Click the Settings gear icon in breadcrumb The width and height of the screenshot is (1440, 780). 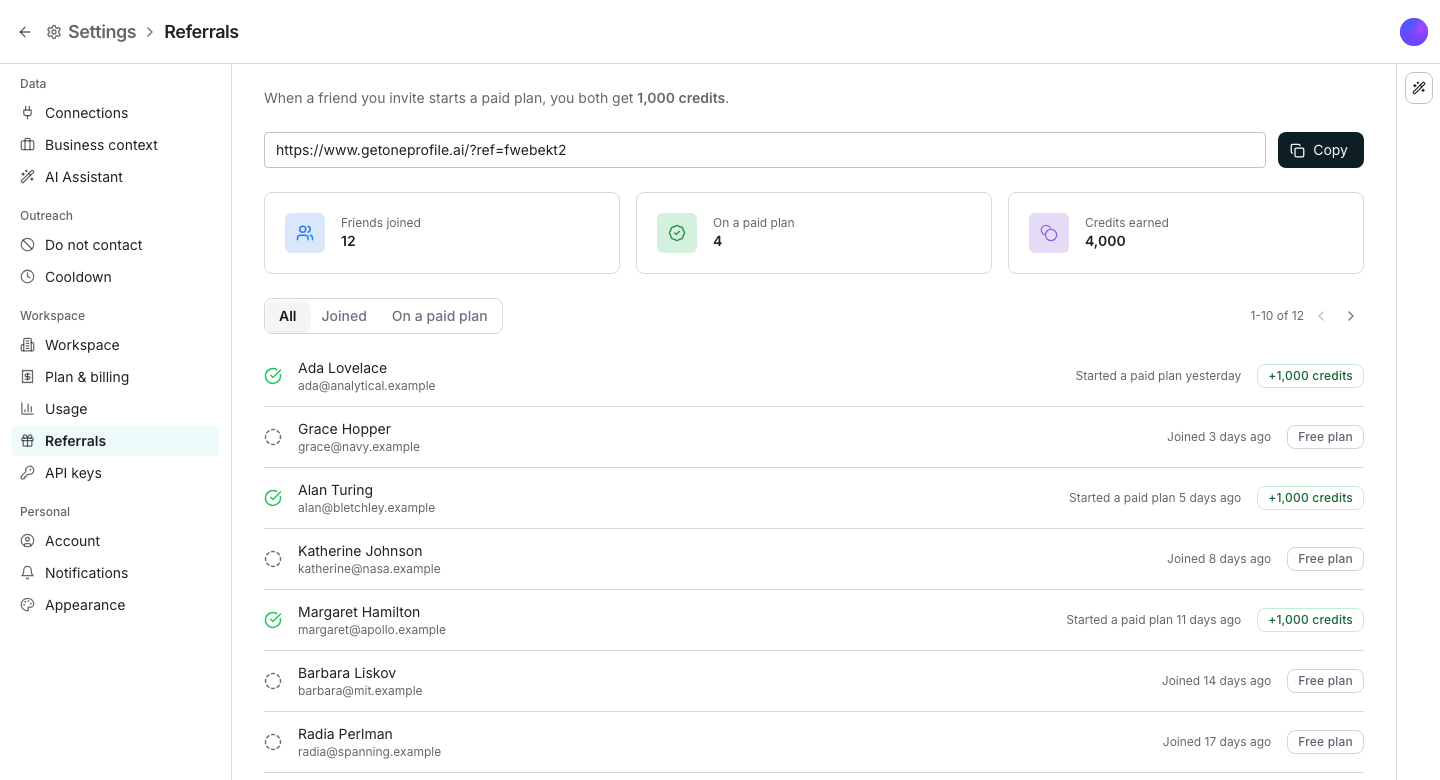point(54,32)
